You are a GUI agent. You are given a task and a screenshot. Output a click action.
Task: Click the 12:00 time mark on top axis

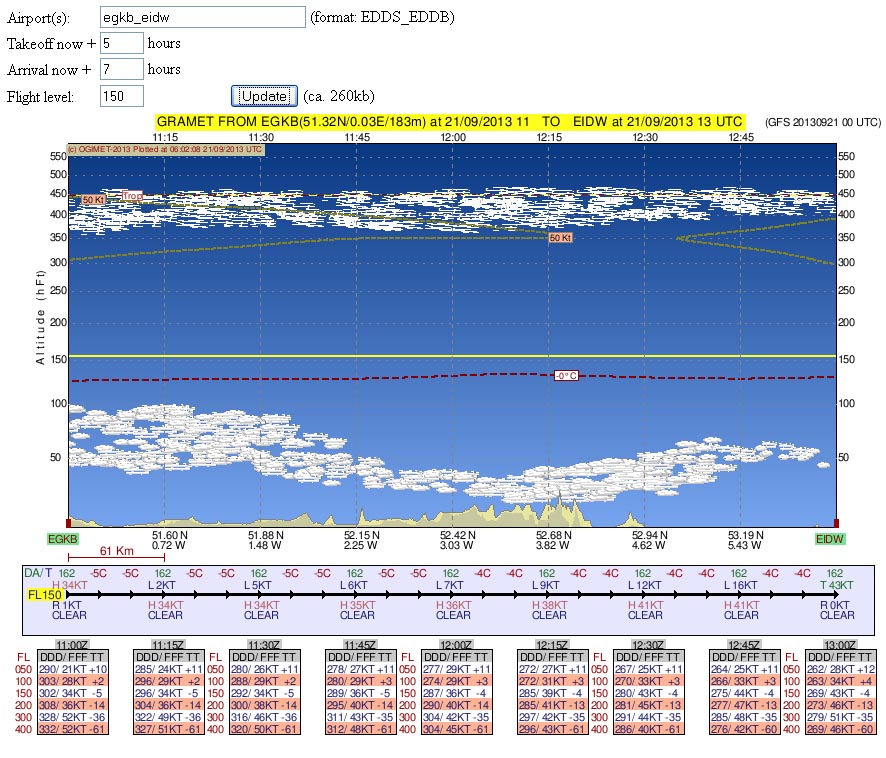coord(453,137)
